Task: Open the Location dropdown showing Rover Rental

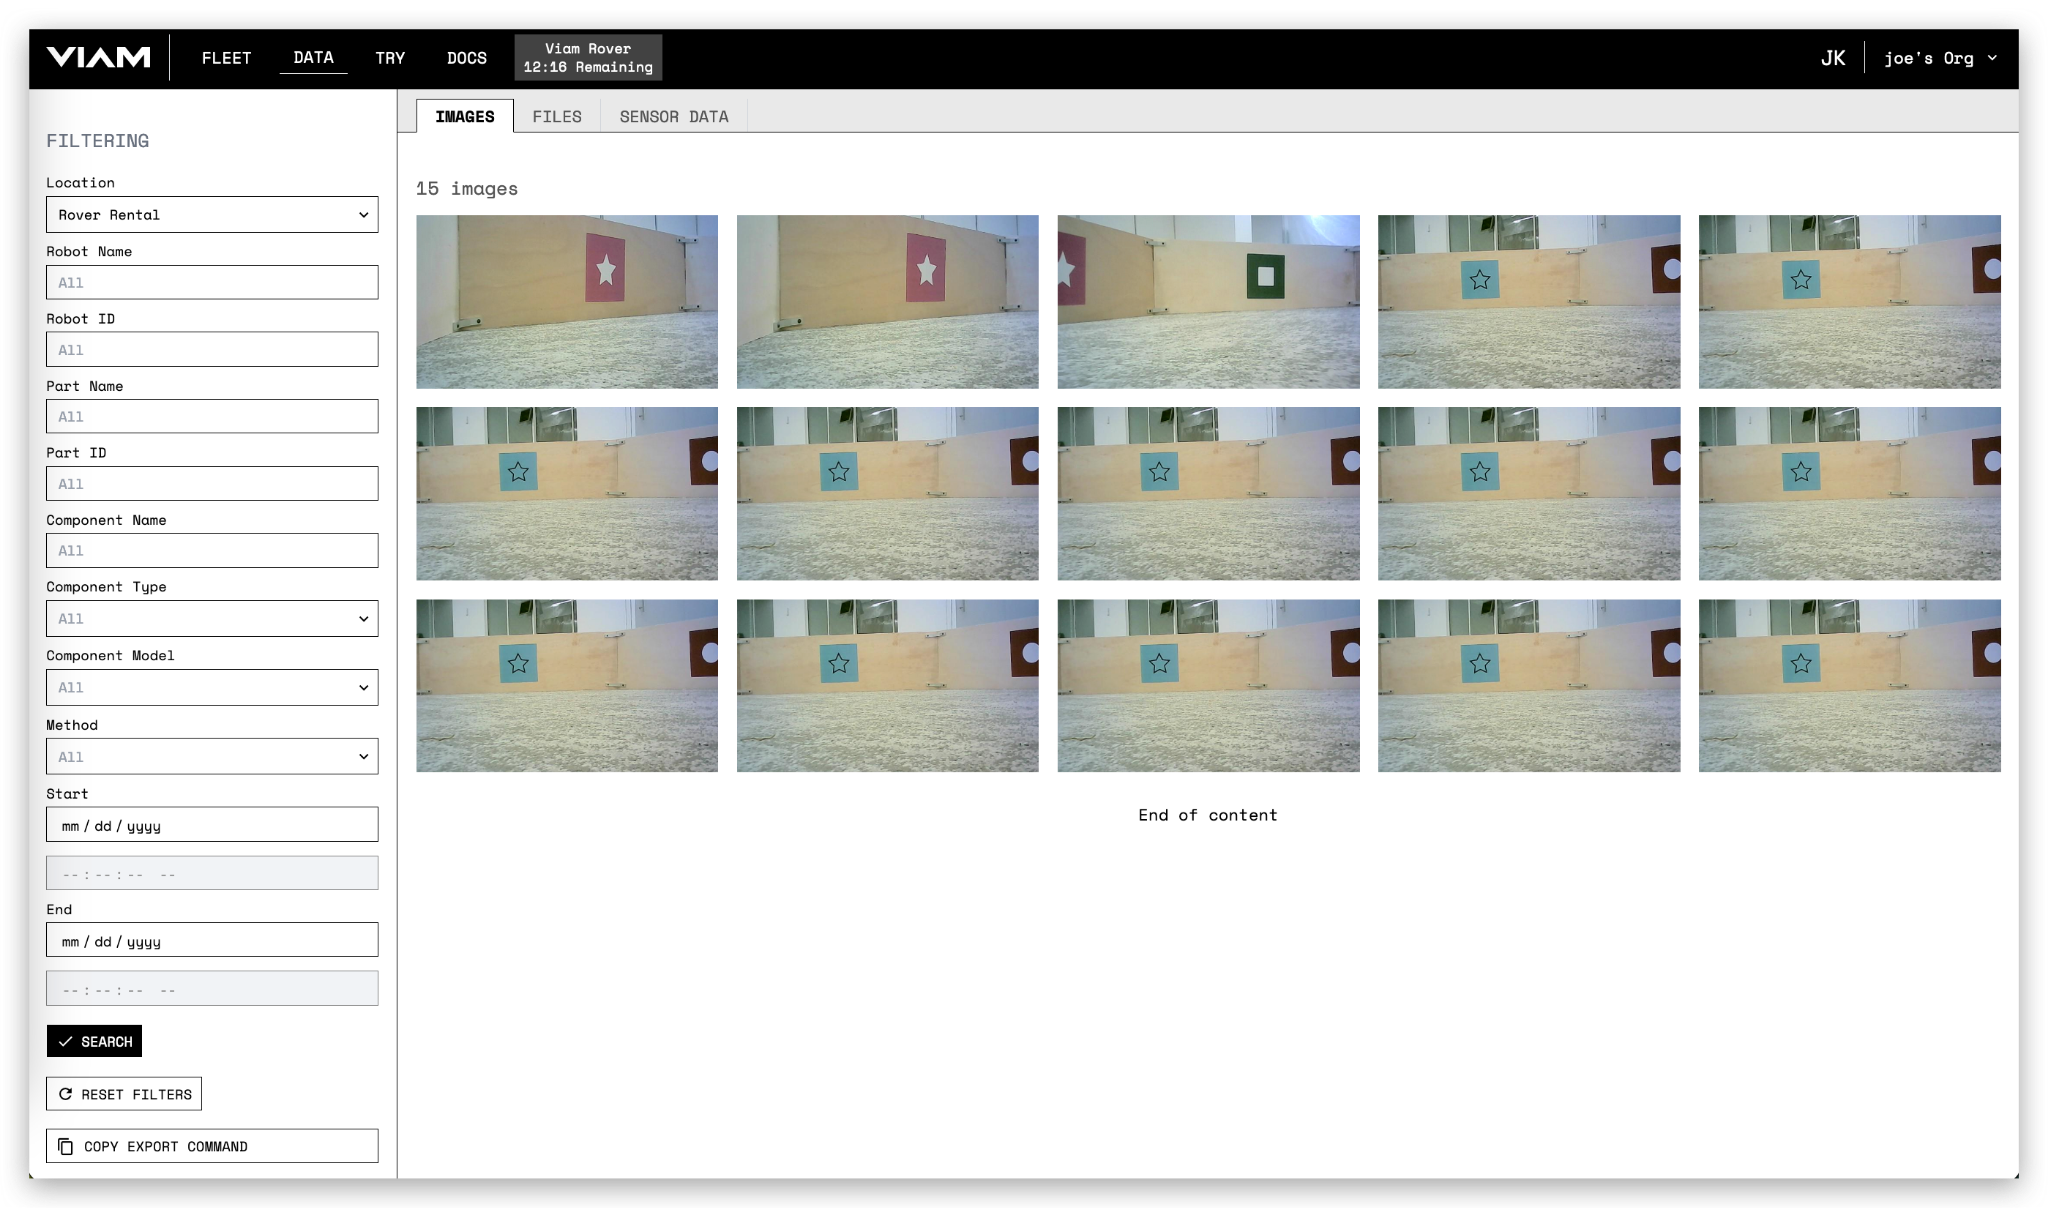Action: pyautogui.click(x=212, y=214)
